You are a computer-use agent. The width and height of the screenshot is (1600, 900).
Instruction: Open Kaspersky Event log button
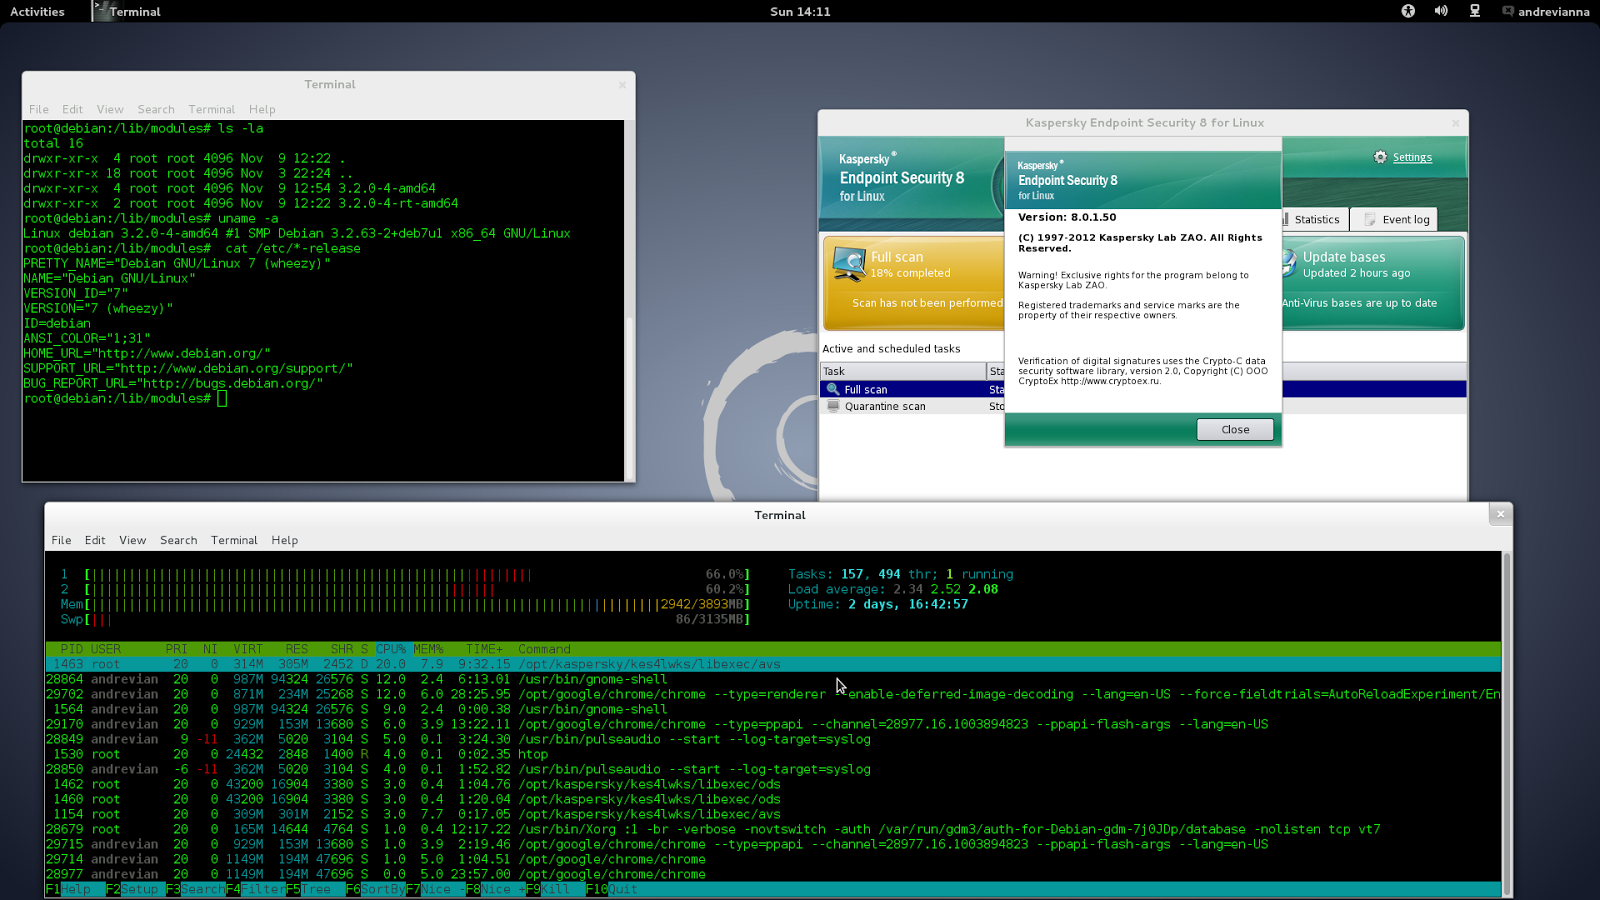coord(1395,219)
